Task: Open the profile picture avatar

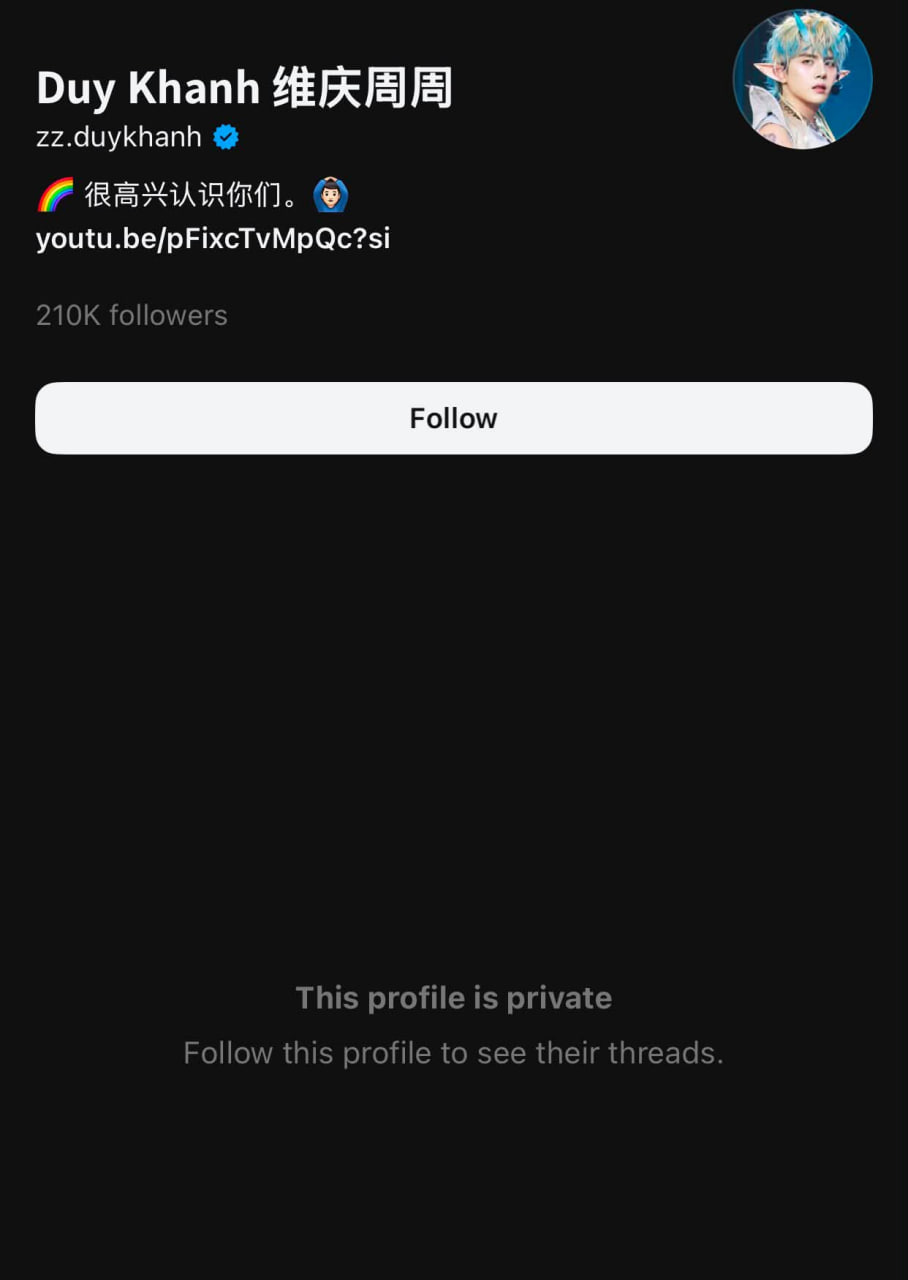Action: pos(802,79)
